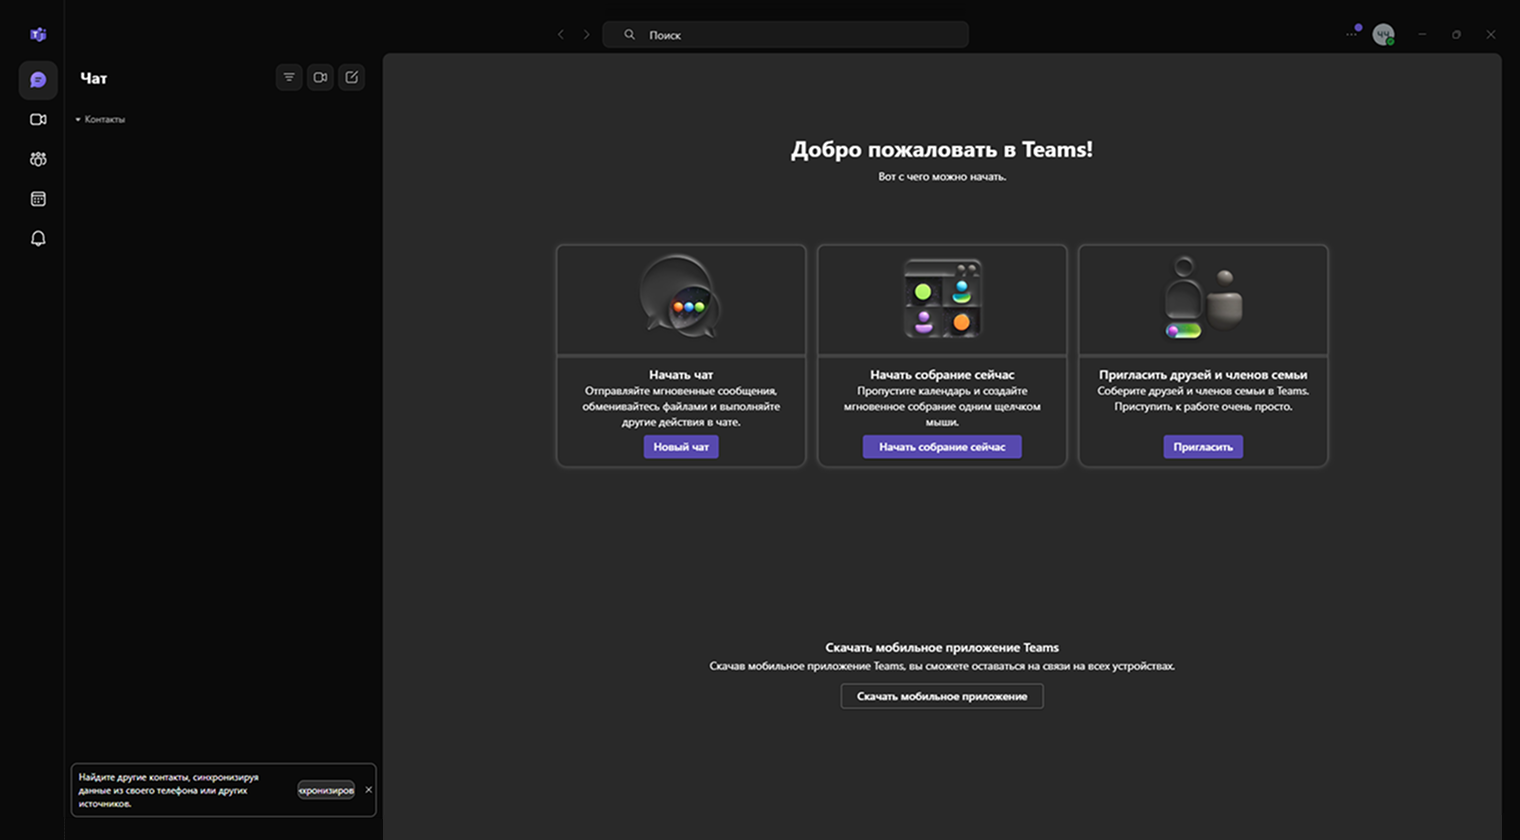Collapse the Контакты section
This screenshot has width=1520, height=840.
pos(100,119)
